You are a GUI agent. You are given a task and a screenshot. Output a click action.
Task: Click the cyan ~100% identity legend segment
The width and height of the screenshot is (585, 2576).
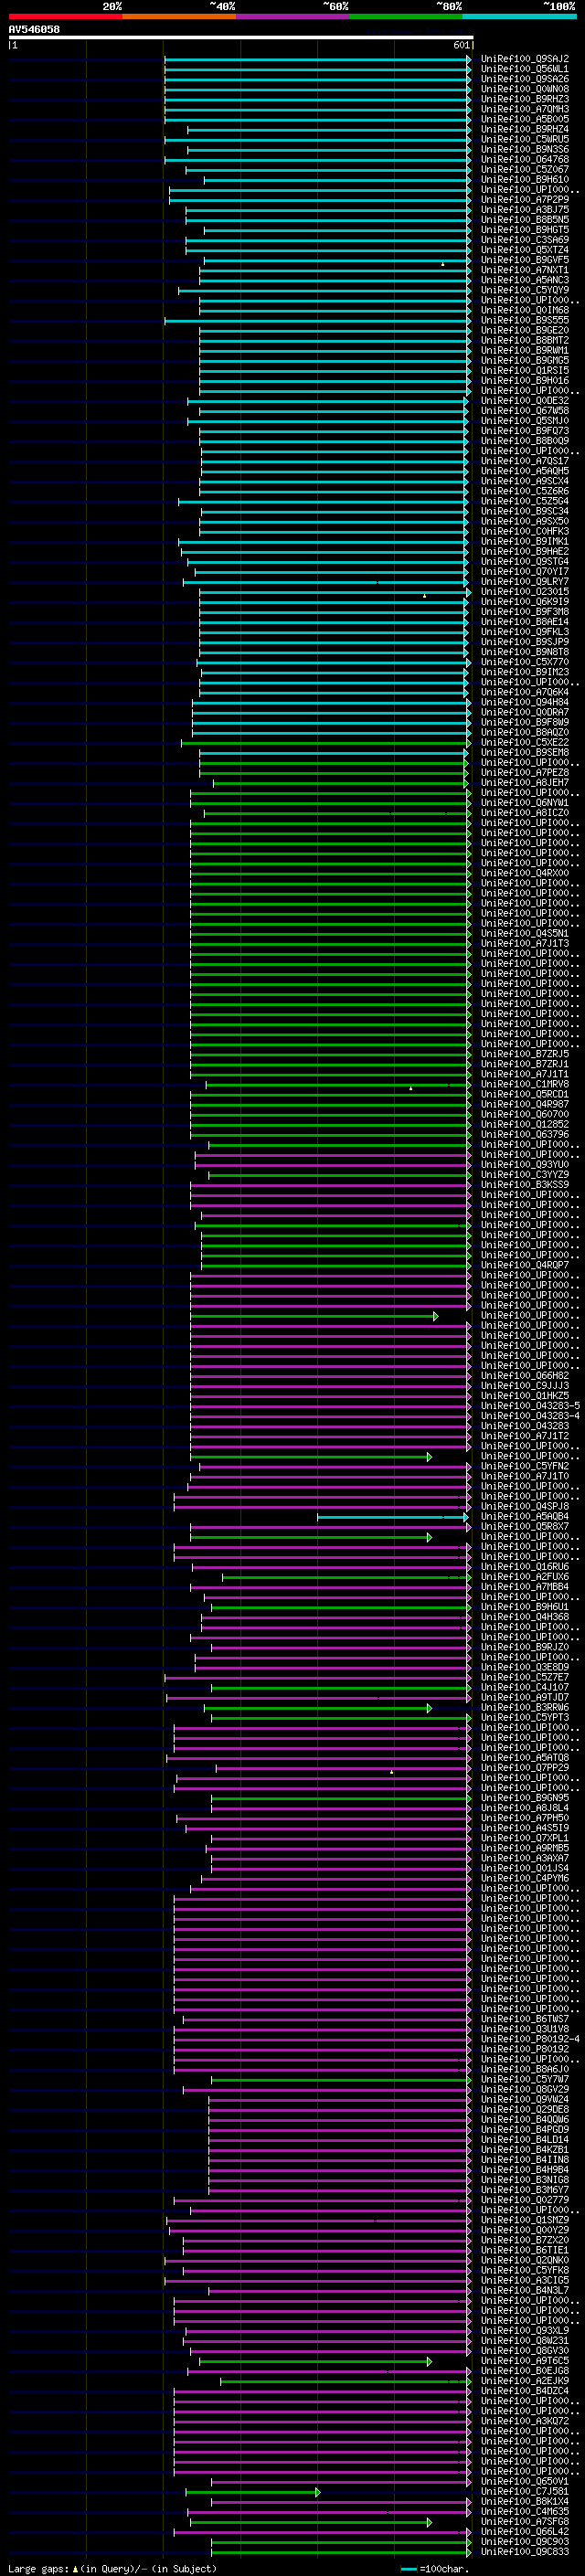[520, 16]
